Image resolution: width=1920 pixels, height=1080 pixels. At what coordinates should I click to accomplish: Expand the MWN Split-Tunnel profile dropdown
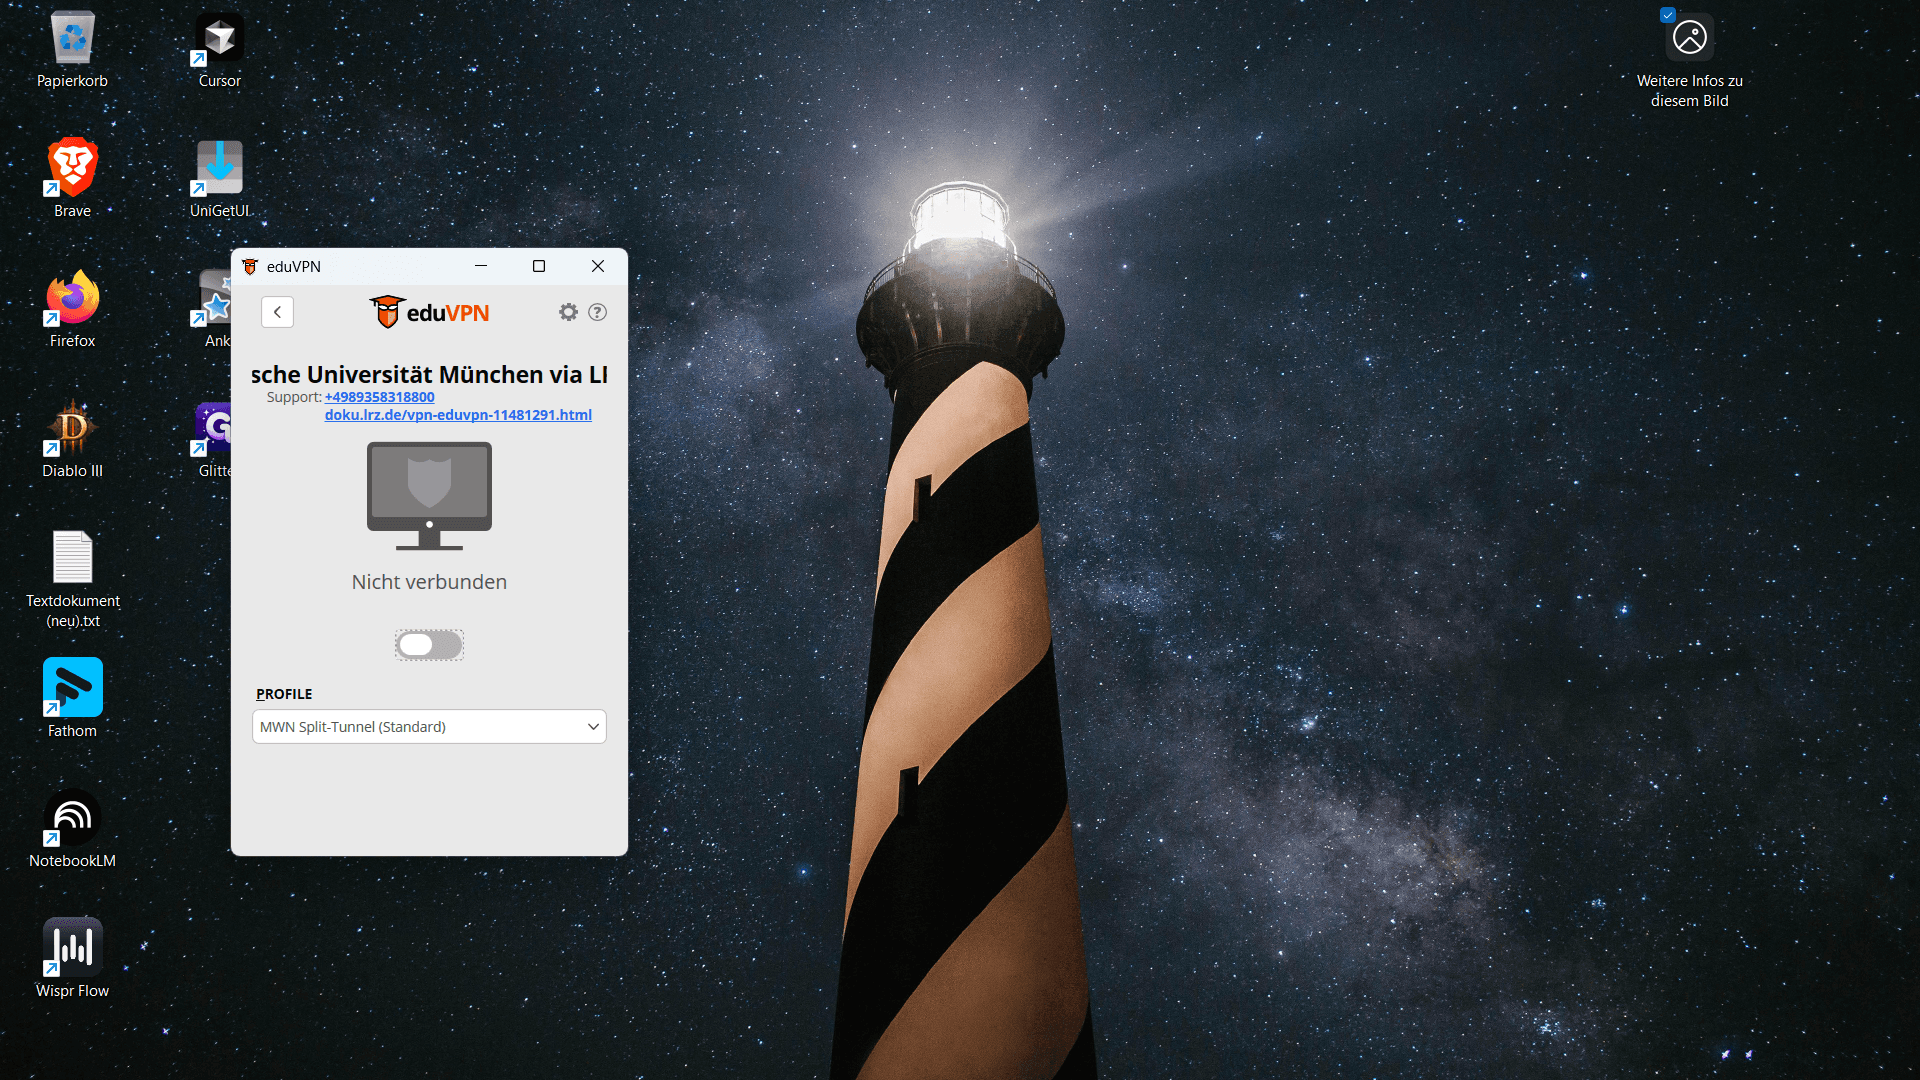(x=429, y=727)
